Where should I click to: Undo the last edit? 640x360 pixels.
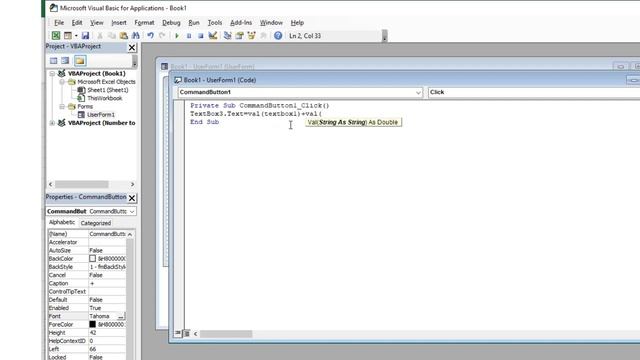151,36
